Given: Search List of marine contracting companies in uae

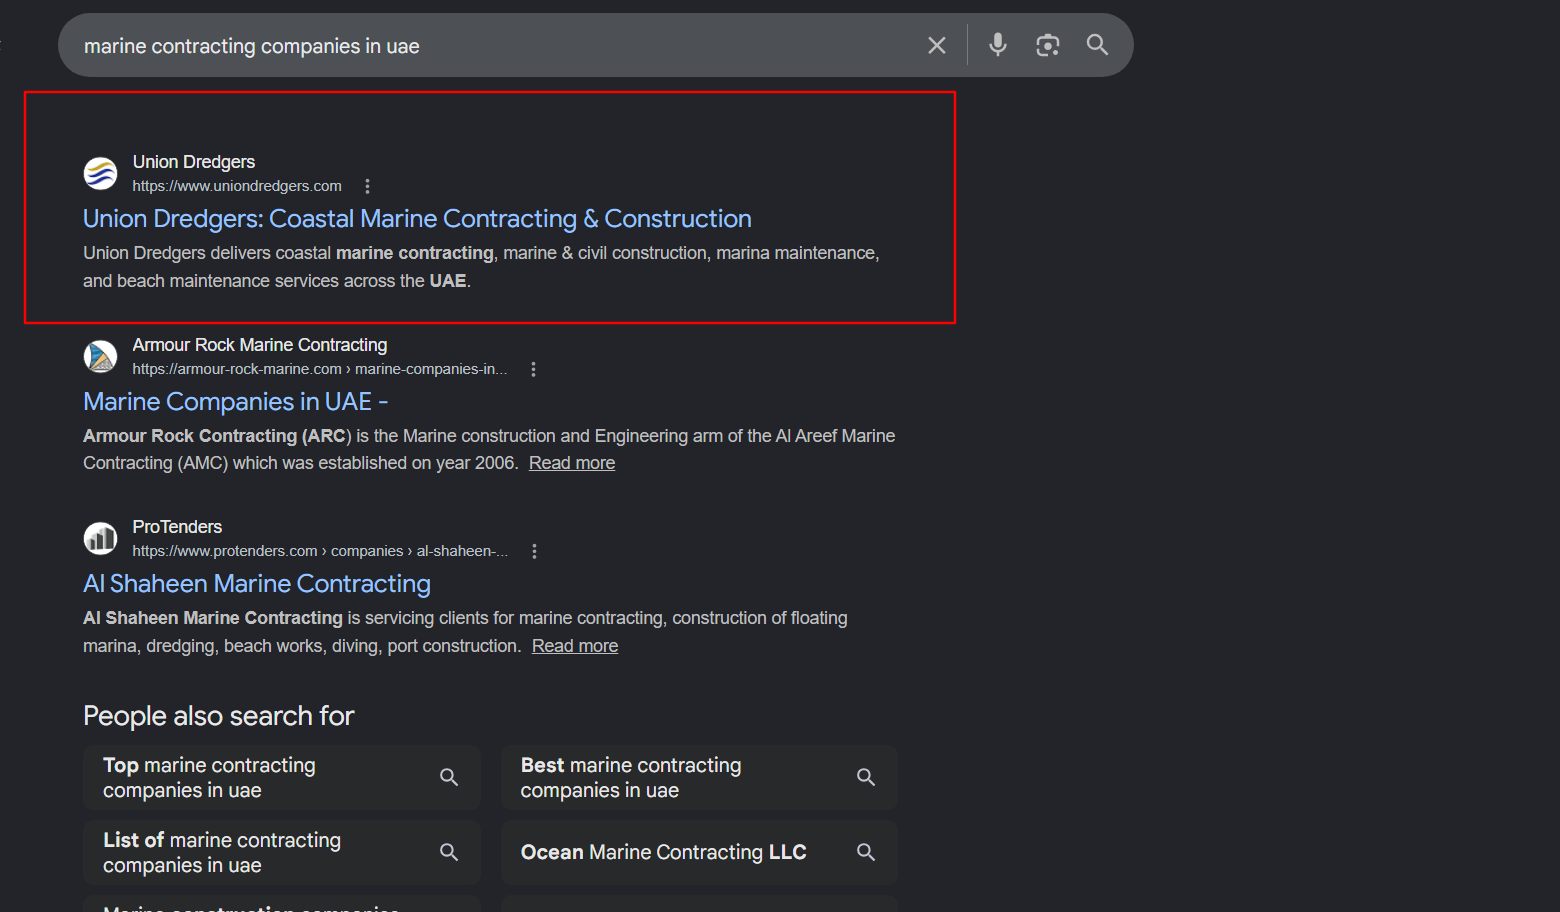Looking at the screenshot, I should pyautogui.click(x=282, y=852).
